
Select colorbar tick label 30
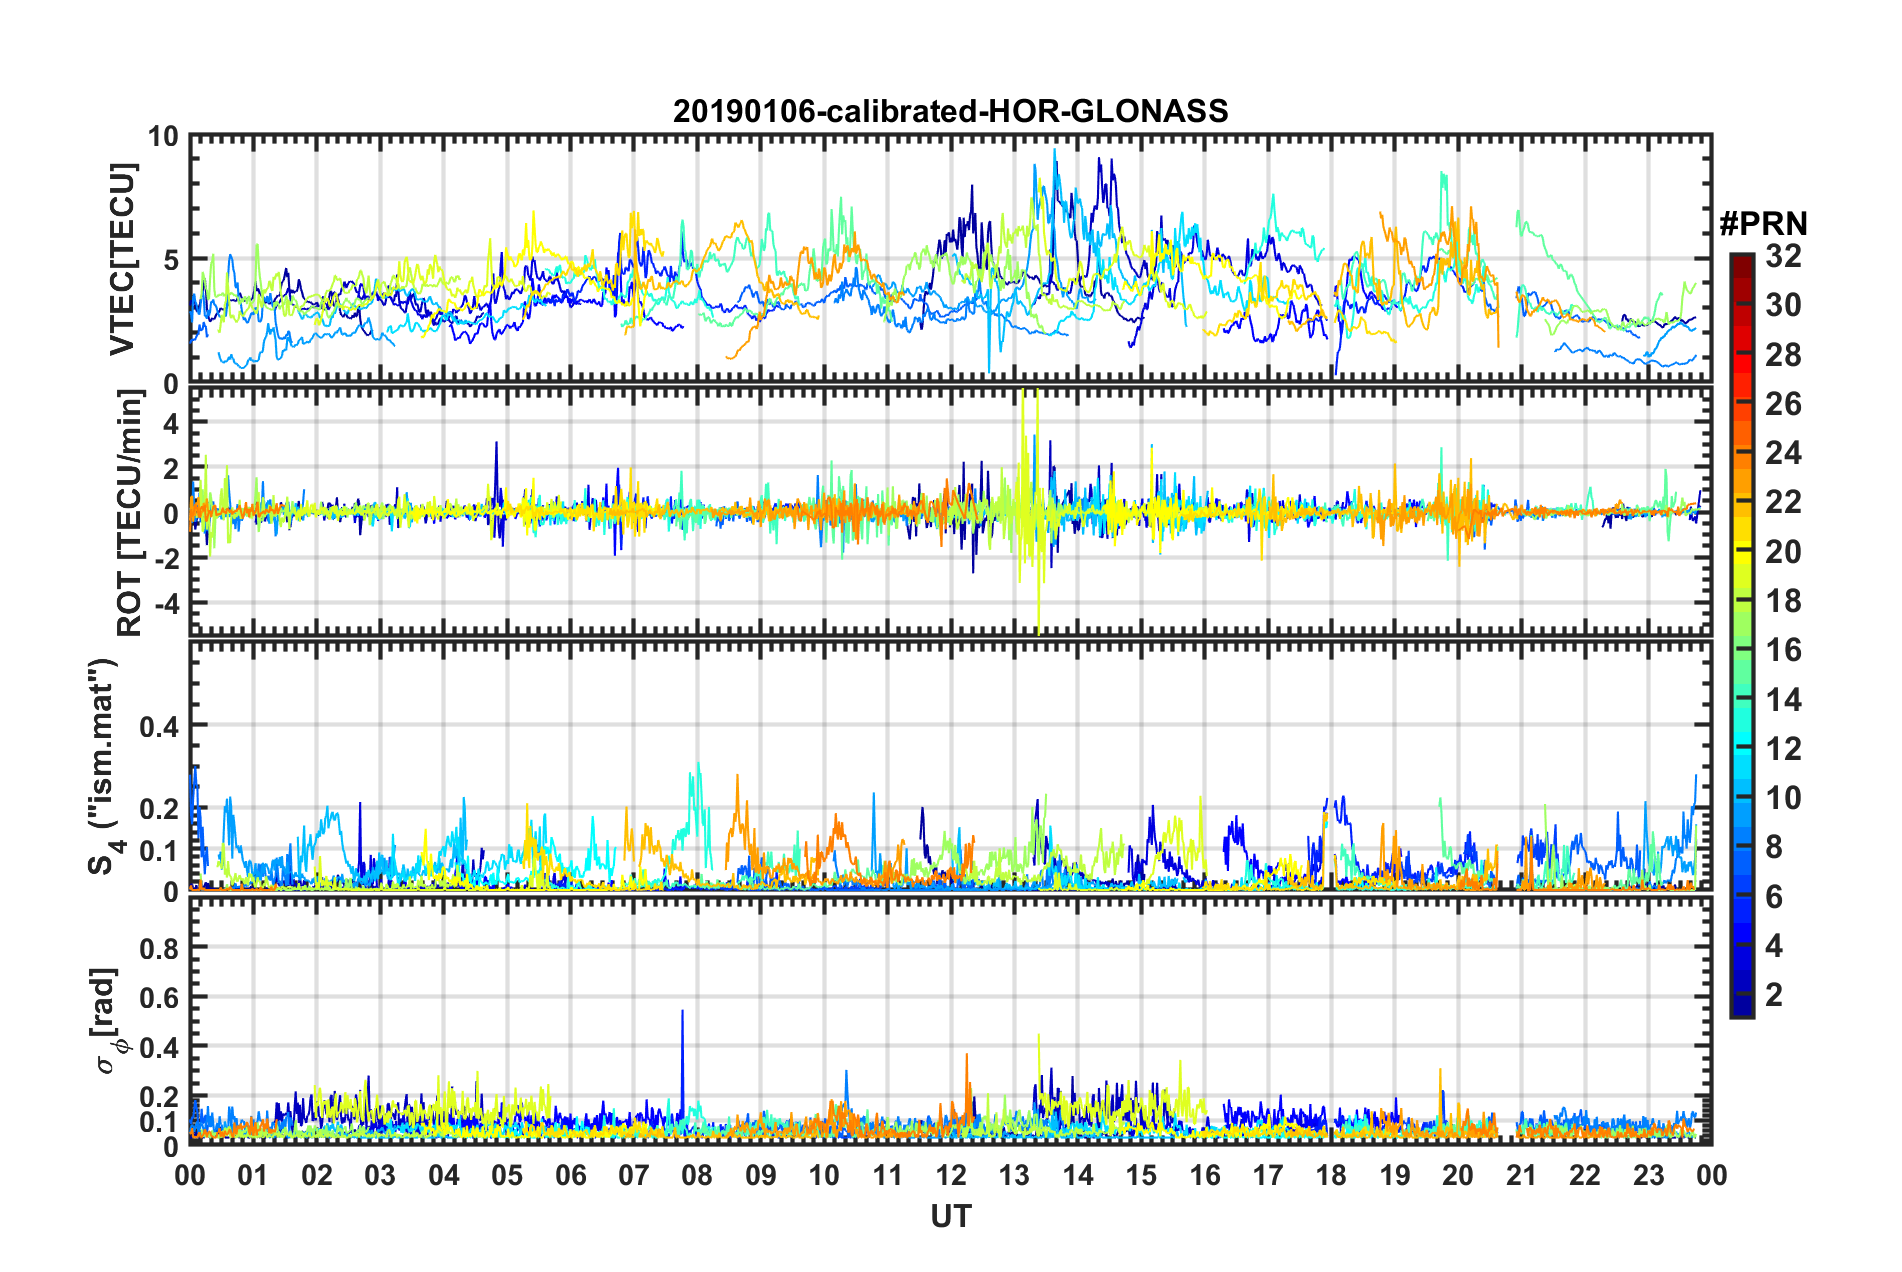1783,305
